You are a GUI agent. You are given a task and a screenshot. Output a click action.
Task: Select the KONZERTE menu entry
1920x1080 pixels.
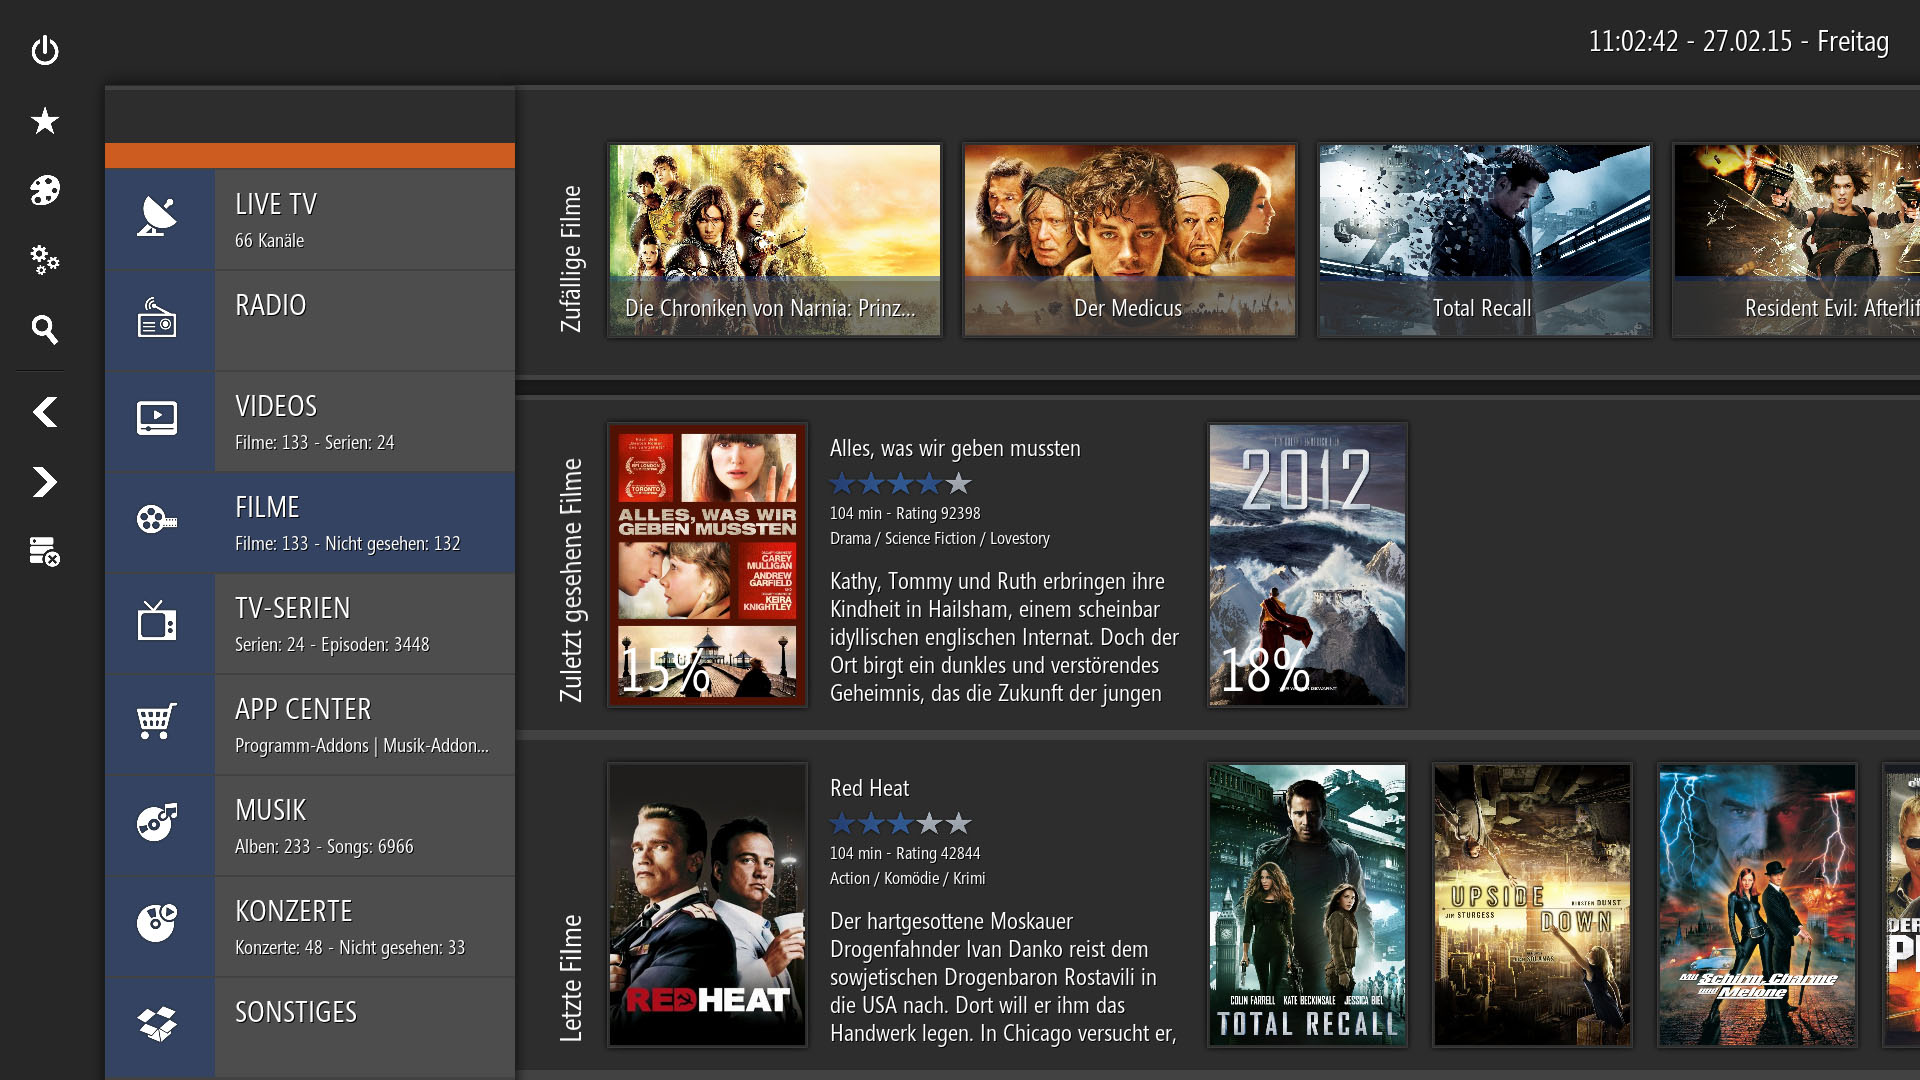pos(310,926)
